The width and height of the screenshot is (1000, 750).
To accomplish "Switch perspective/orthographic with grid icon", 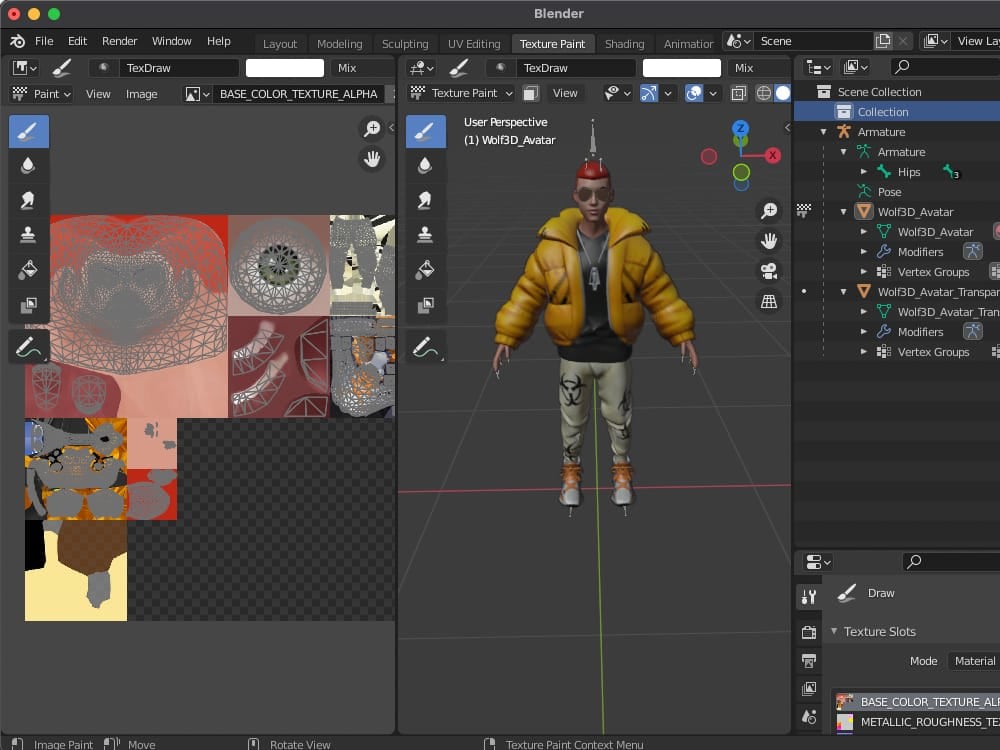I will point(769,301).
